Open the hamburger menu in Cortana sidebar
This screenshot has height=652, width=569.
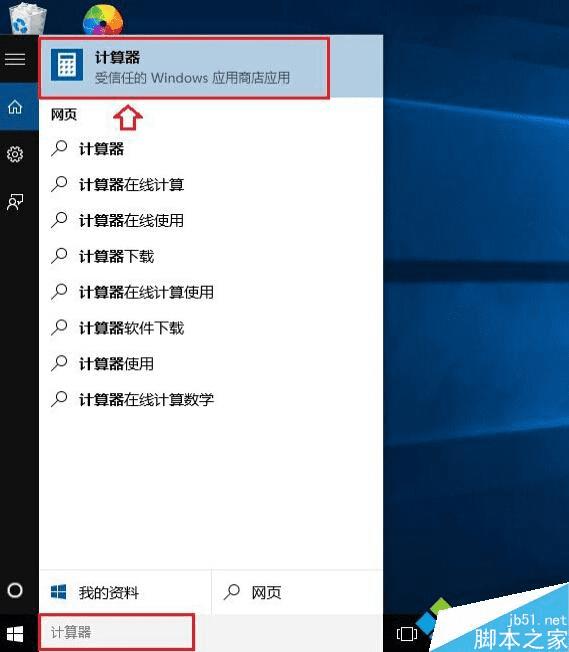point(15,59)
